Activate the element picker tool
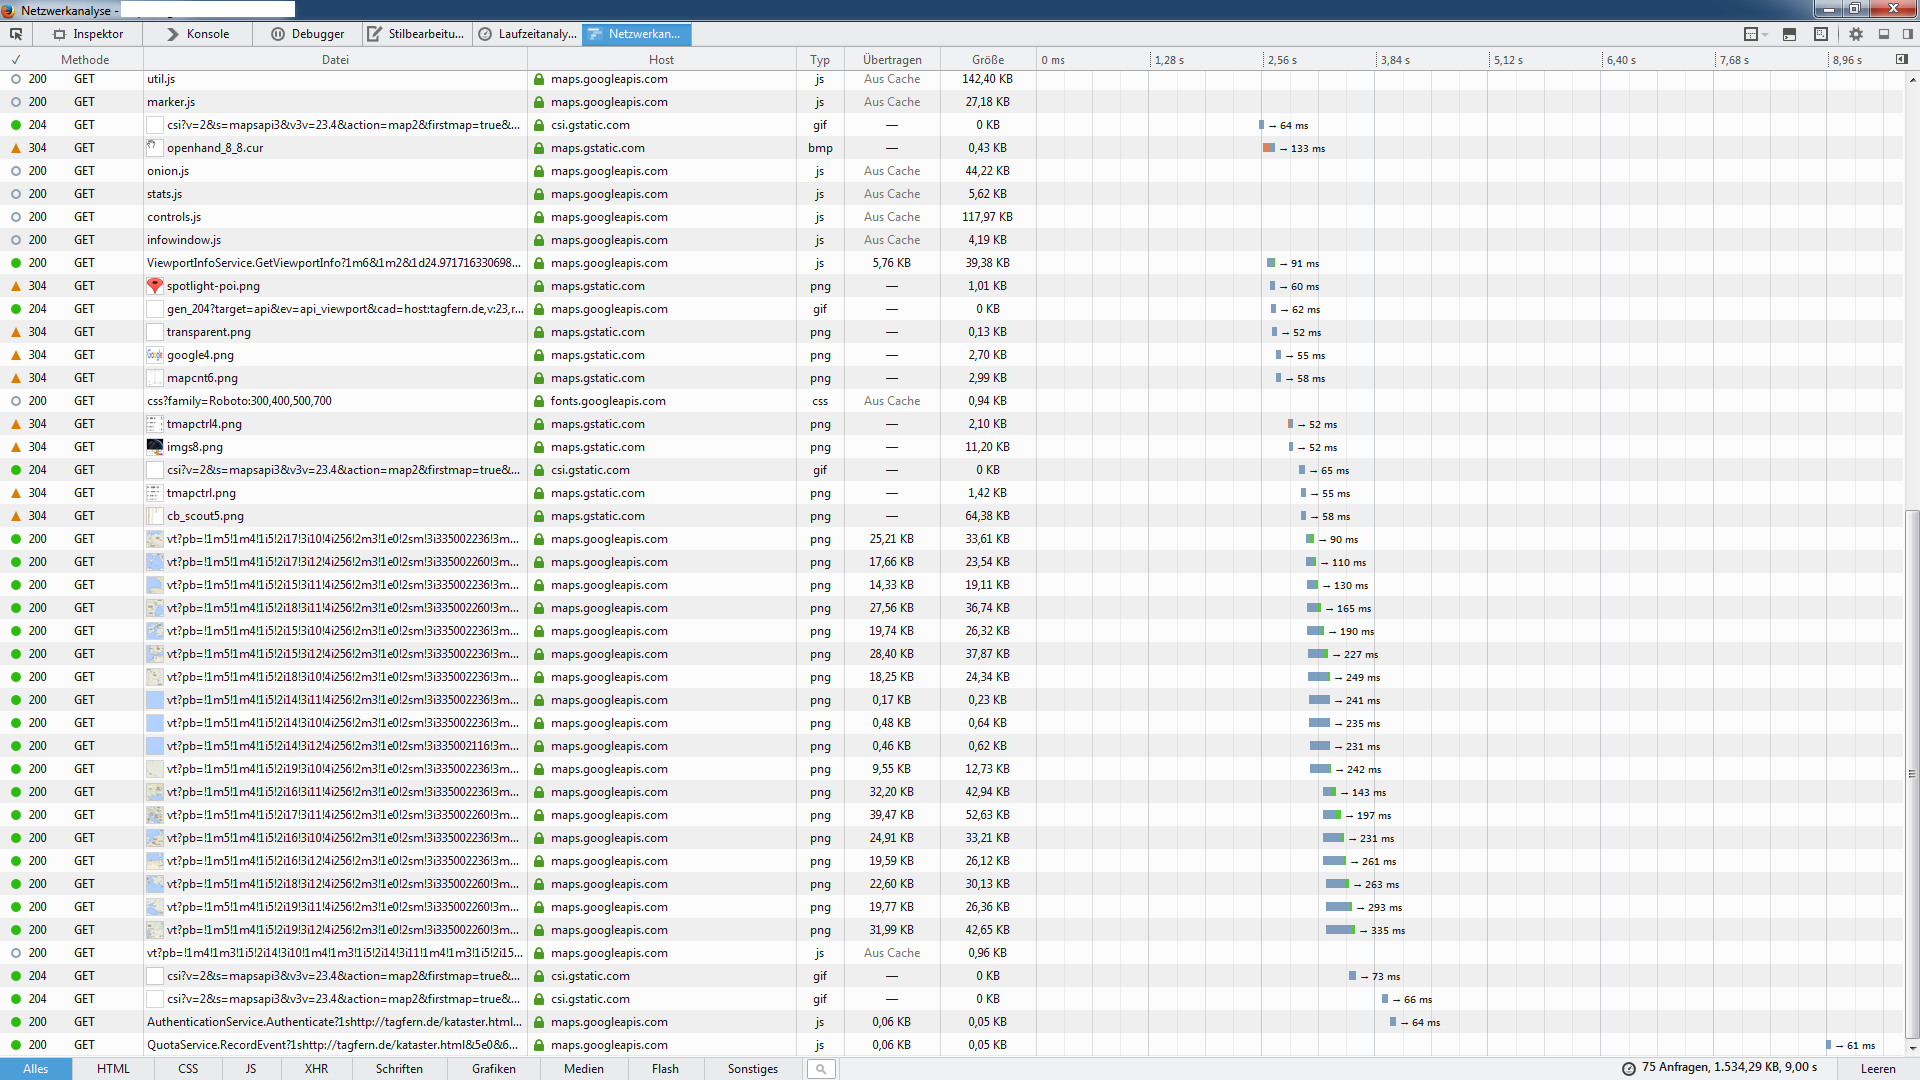Image resolution: width=1920 pixels, height=1080 pixels. (x=16, y=34)
